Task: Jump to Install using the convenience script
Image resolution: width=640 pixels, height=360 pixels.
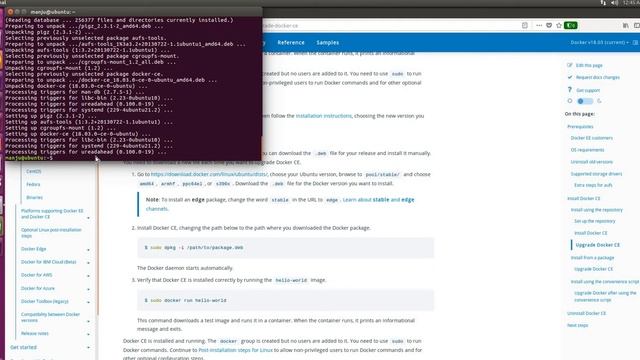Action: click(x=604, y=282)
